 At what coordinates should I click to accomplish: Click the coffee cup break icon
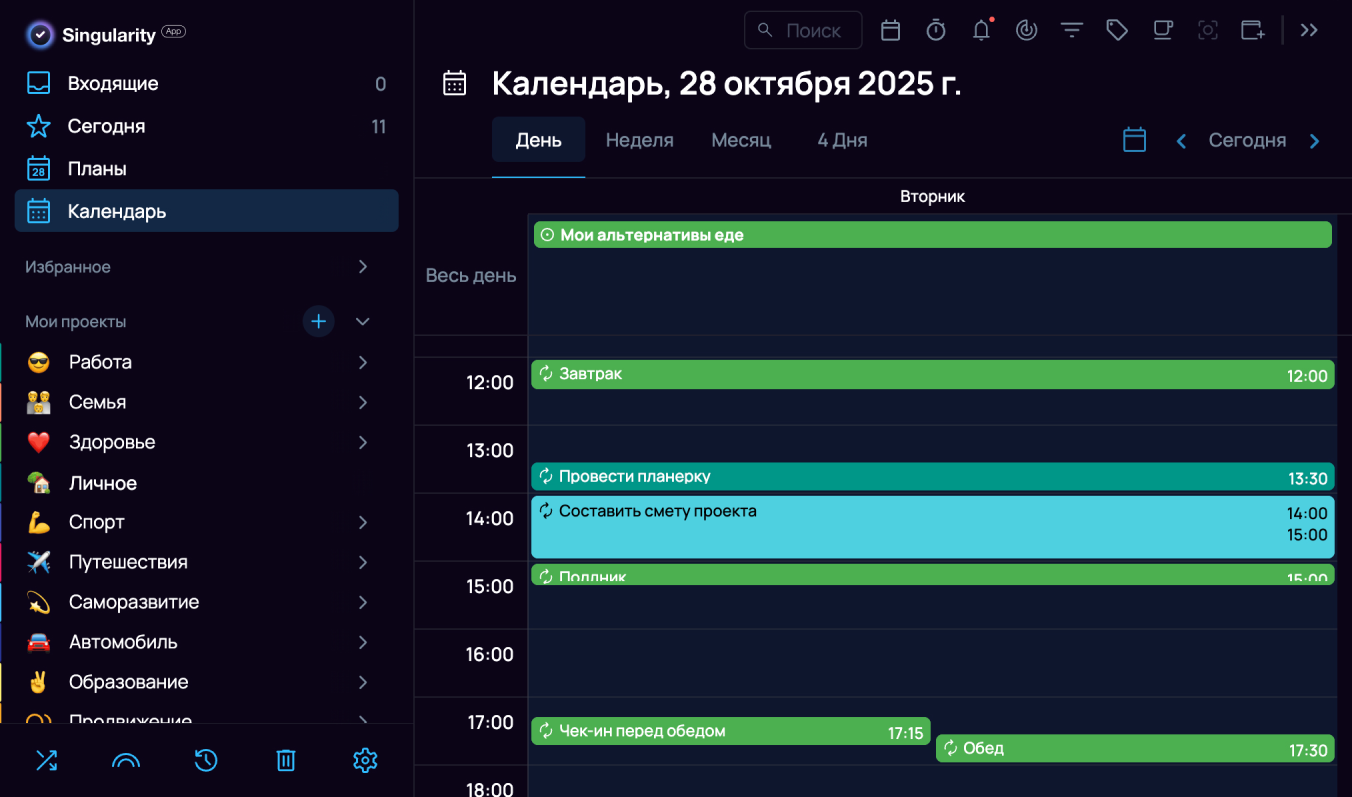click(1162, 30)
